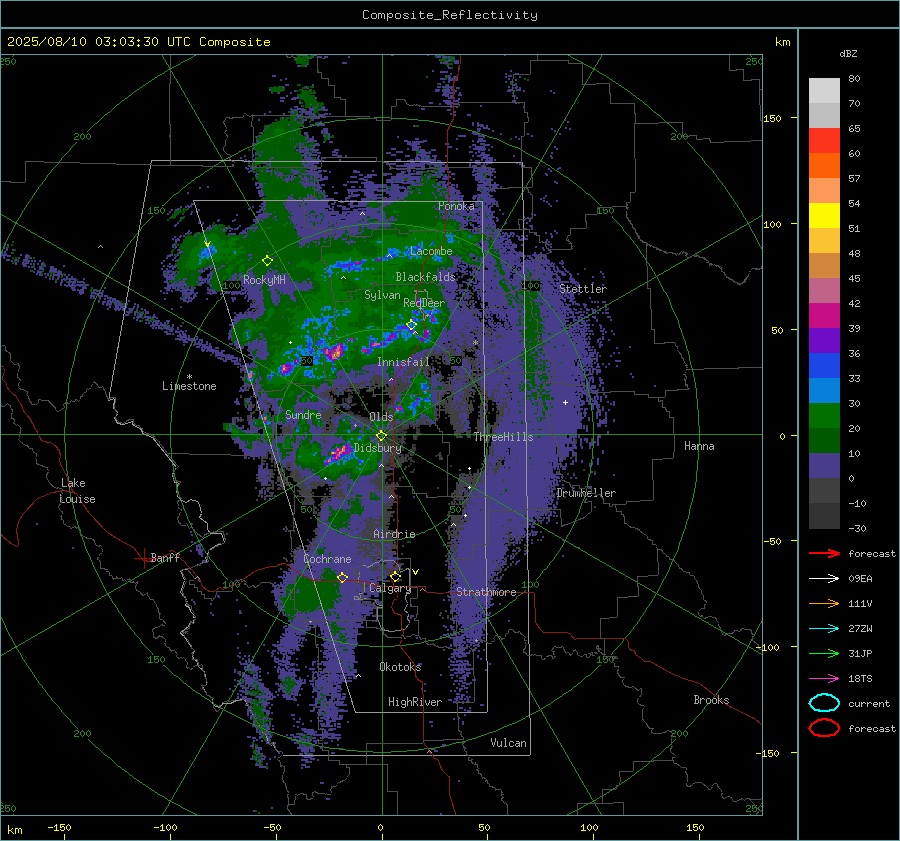Click the Drumheller town label
900x841 pixels.
(586, 493)
